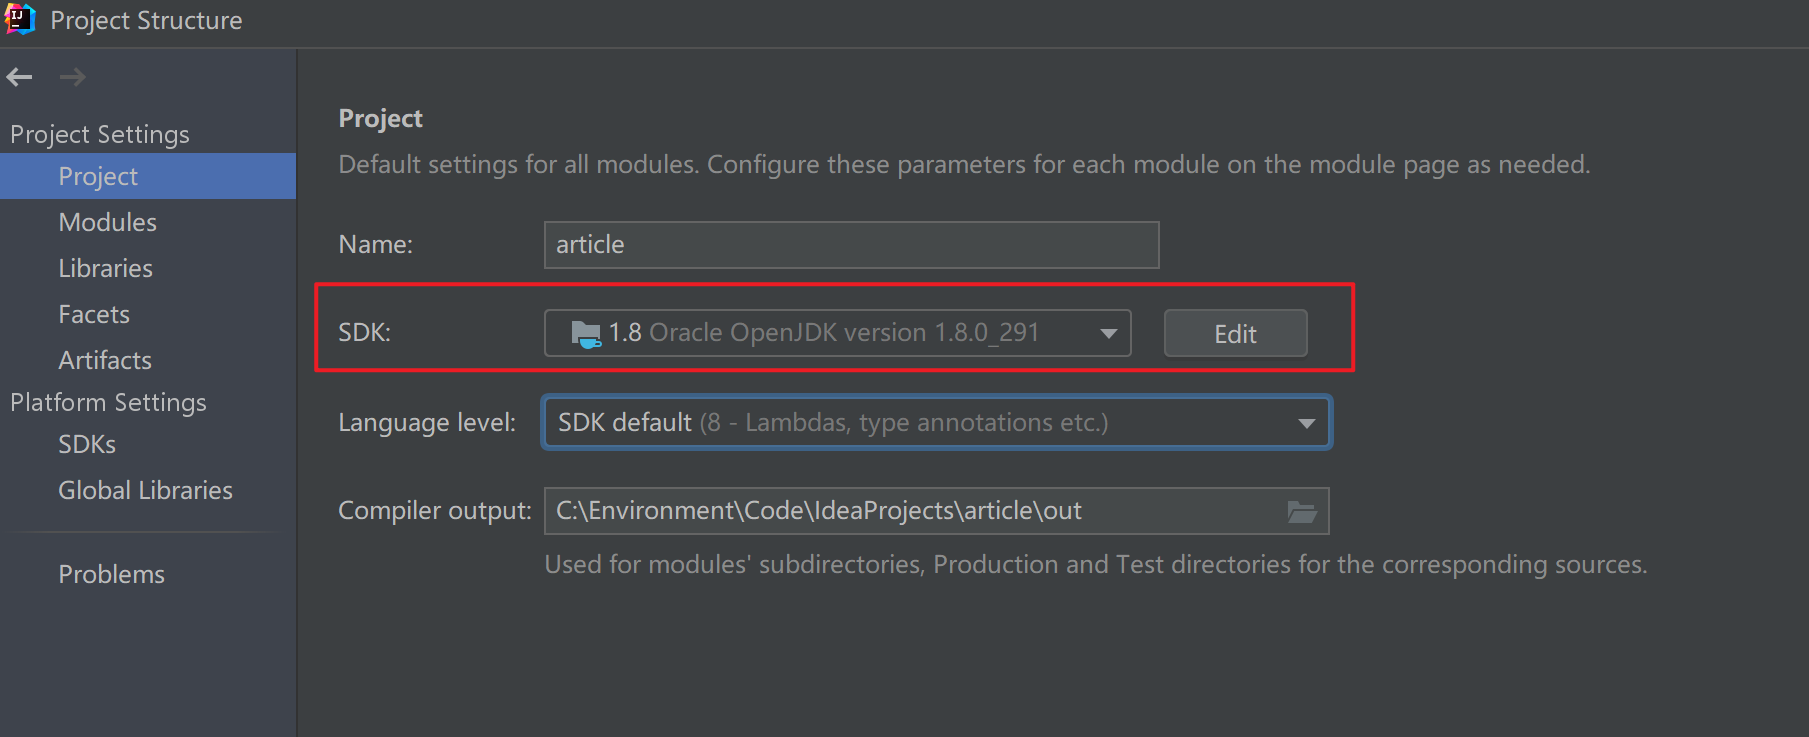Select Facets in the sidebar
The height and width of the screenshot is (737, 1809).
point(94,315)
